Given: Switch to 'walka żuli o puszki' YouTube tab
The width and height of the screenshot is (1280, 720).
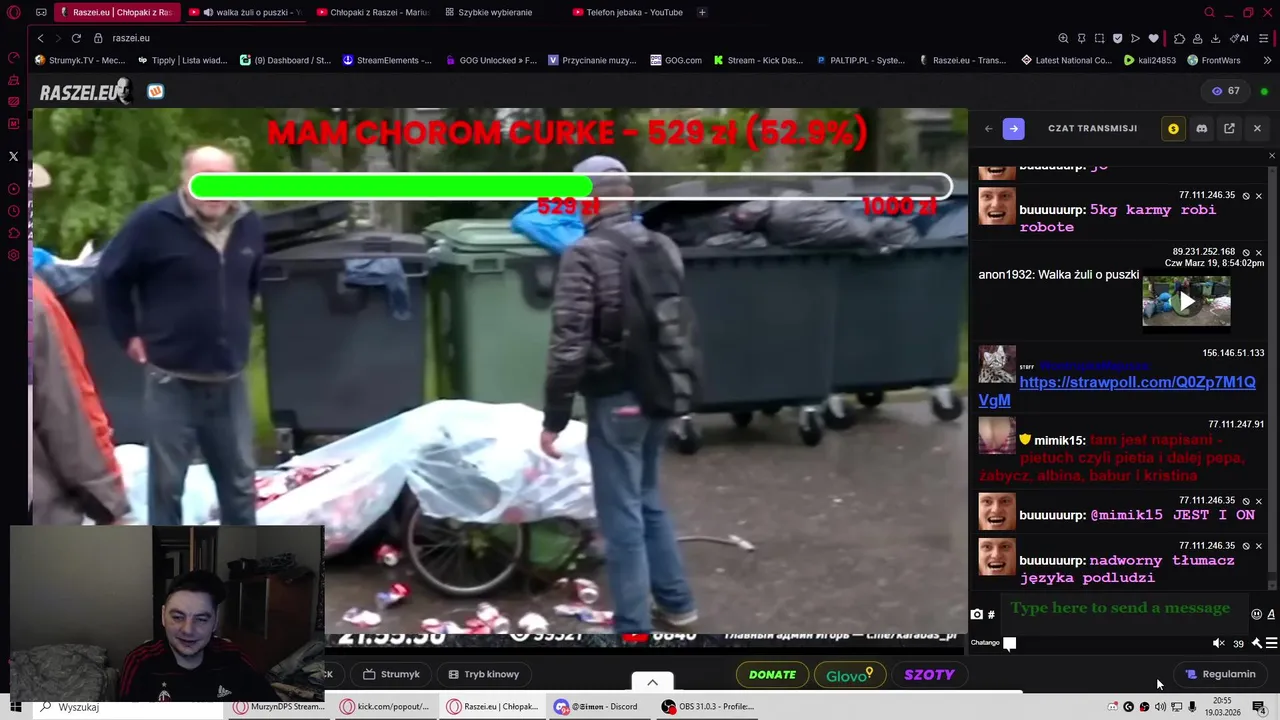Looking at the screenshot, I should [x=245, y=12].
